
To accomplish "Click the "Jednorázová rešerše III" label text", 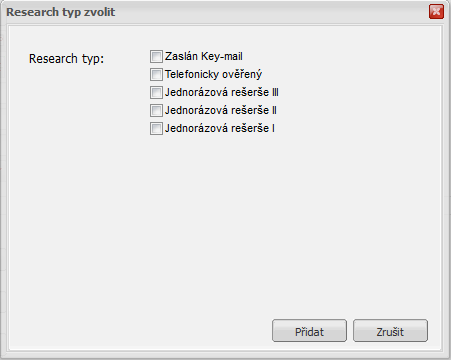I will 222,92.
